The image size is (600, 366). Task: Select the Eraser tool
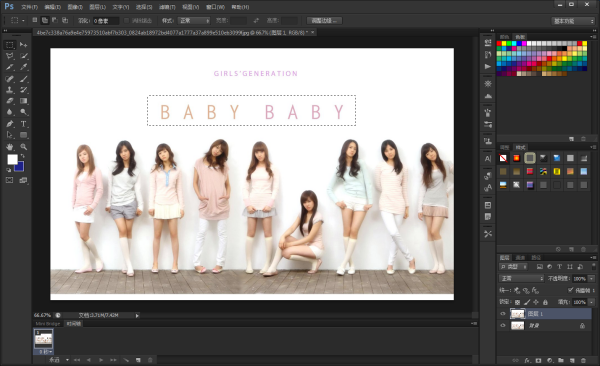pos(10,101)
